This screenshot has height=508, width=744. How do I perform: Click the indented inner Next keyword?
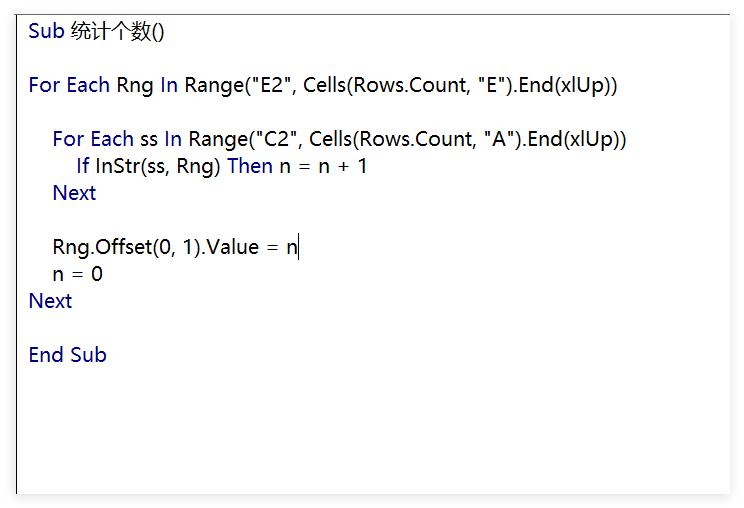(74, 193)
